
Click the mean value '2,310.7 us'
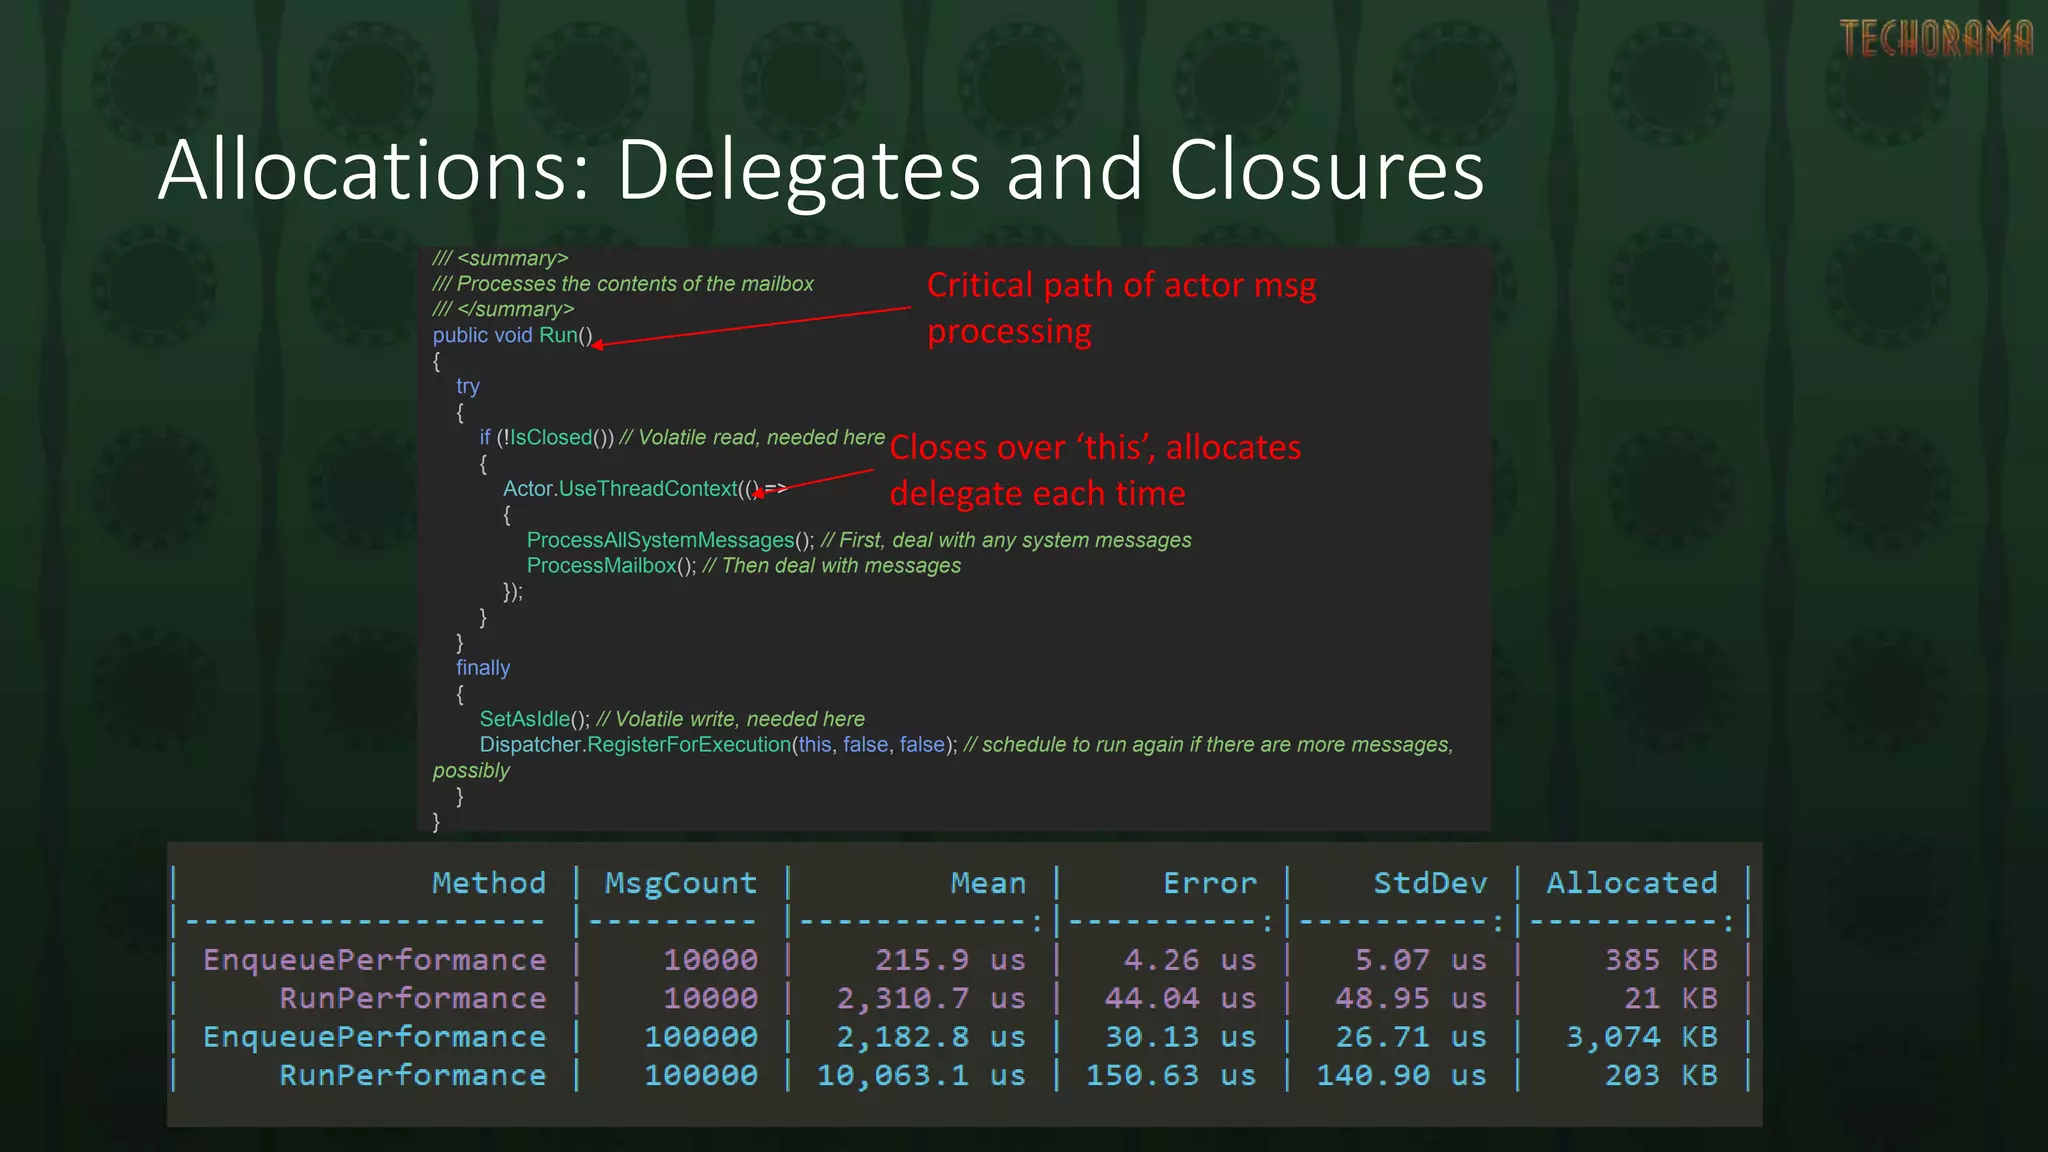tap(932, 999)
